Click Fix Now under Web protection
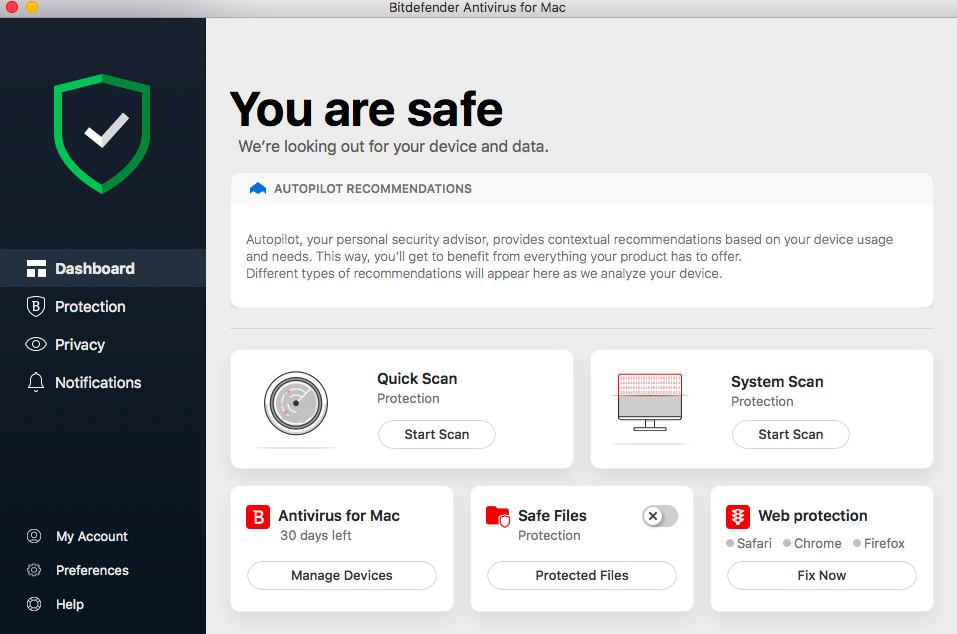The height and width of the screenshot is (634, 957). [821, 575]
